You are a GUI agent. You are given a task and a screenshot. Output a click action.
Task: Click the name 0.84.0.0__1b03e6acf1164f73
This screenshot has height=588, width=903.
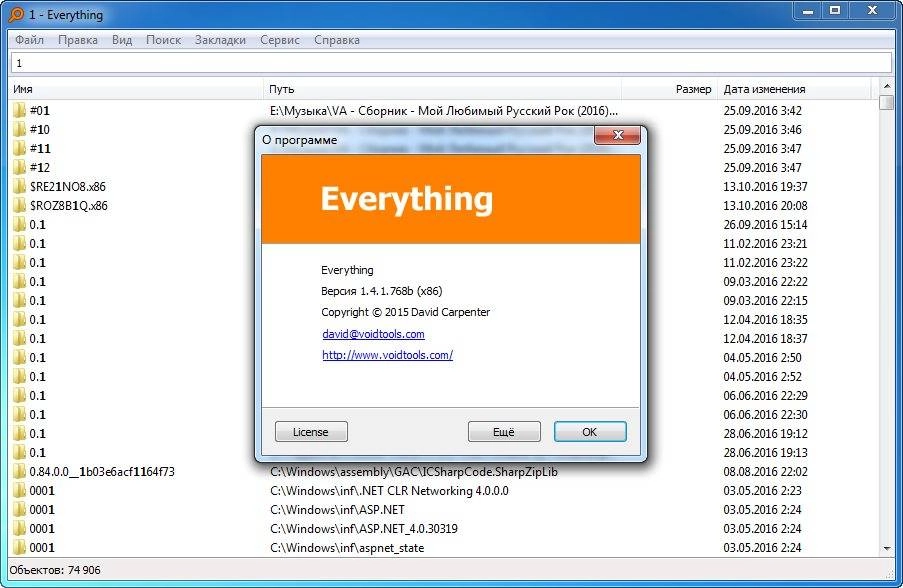coord(102,472)
